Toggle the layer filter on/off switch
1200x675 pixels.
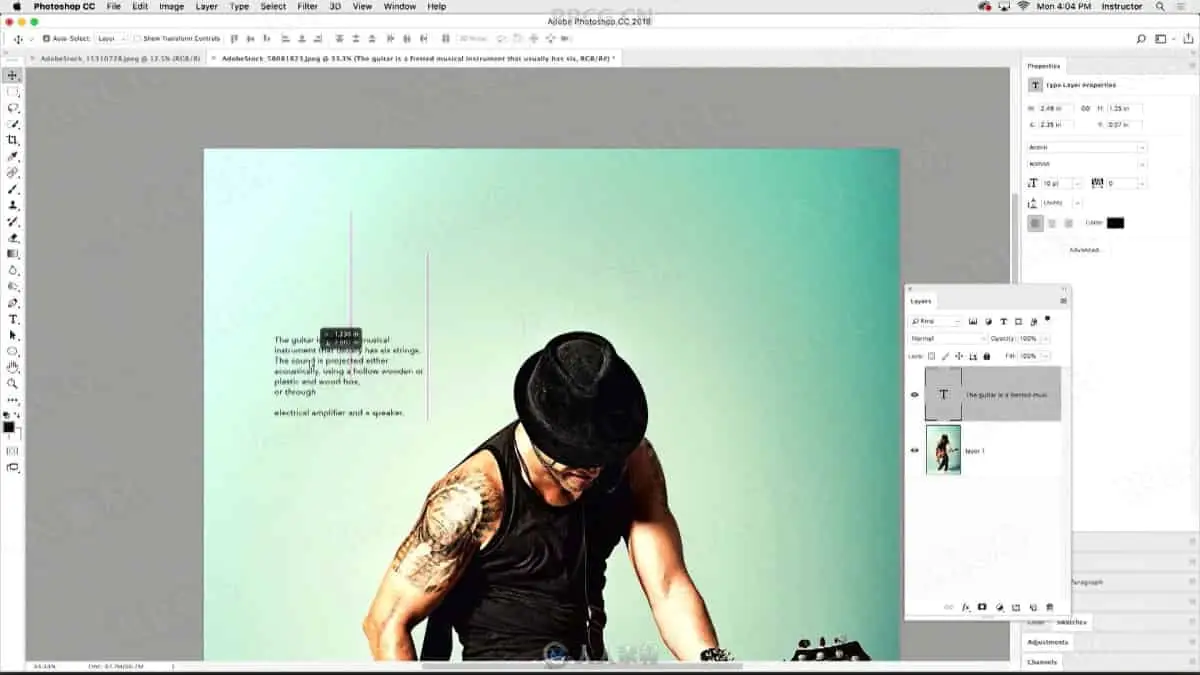[x=1047, y=320]
